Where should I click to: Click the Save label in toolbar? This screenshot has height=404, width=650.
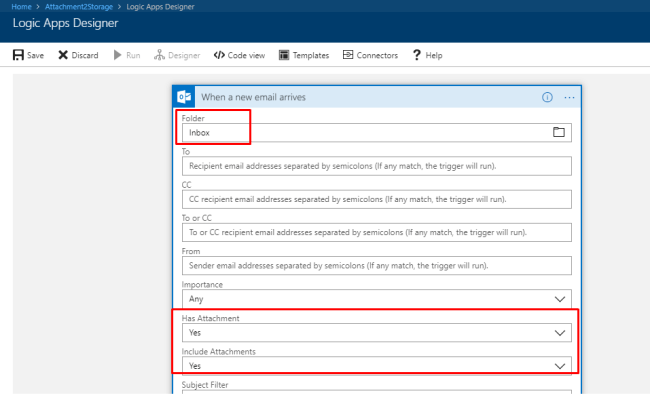[35, 56]
